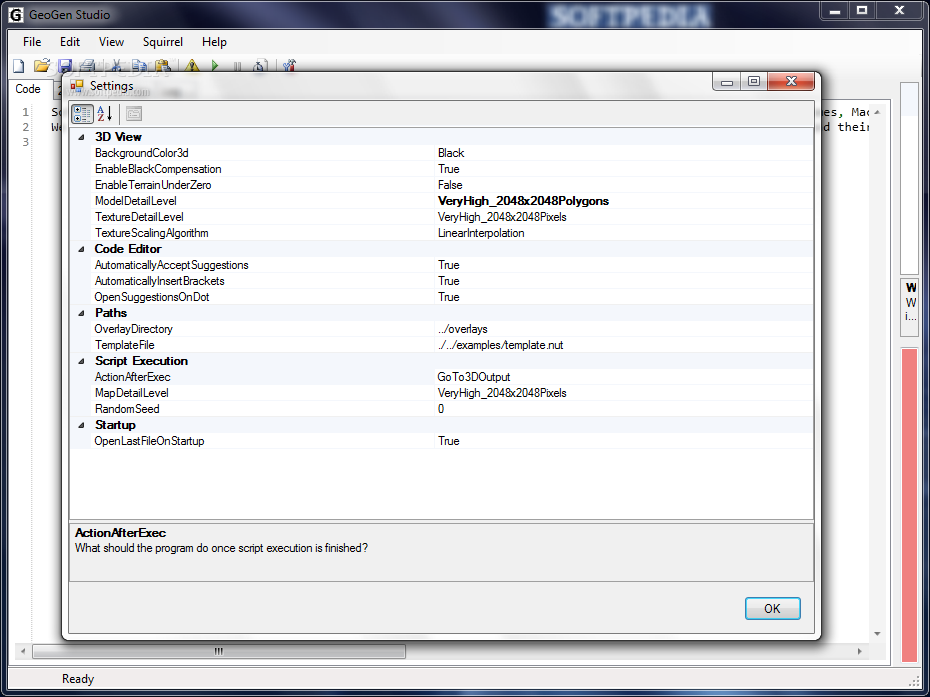Click the ActionAfterExec description heading

coord(120,533)
